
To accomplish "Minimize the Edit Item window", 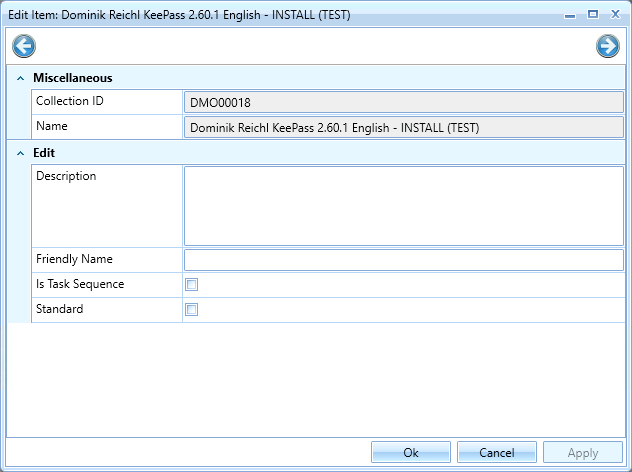I will (x=571, y=15).
